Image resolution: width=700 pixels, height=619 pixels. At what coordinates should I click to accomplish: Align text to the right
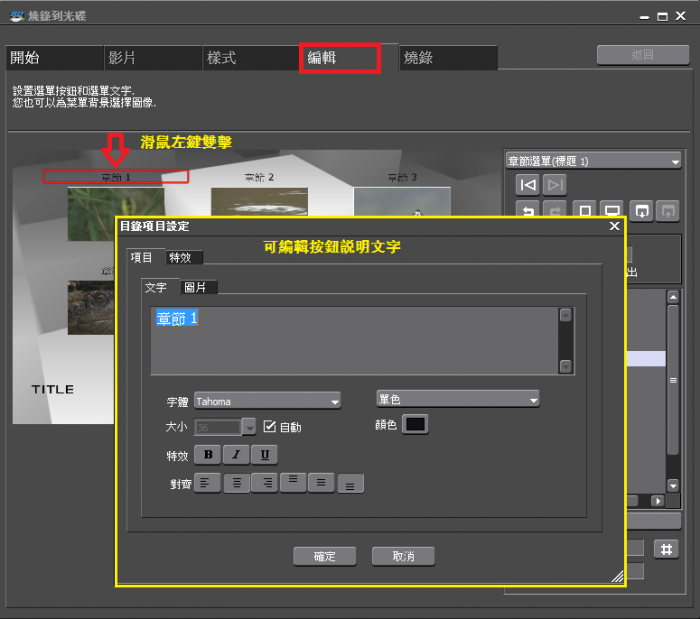(x=264, y=483)
